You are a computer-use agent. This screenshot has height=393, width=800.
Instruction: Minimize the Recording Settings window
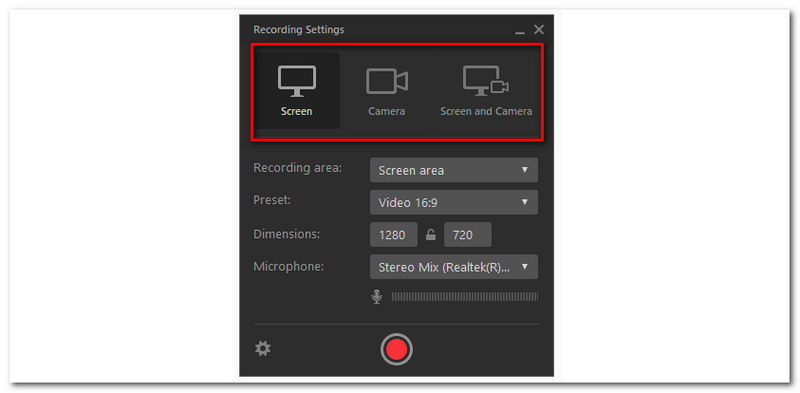(x=520, y=31)
